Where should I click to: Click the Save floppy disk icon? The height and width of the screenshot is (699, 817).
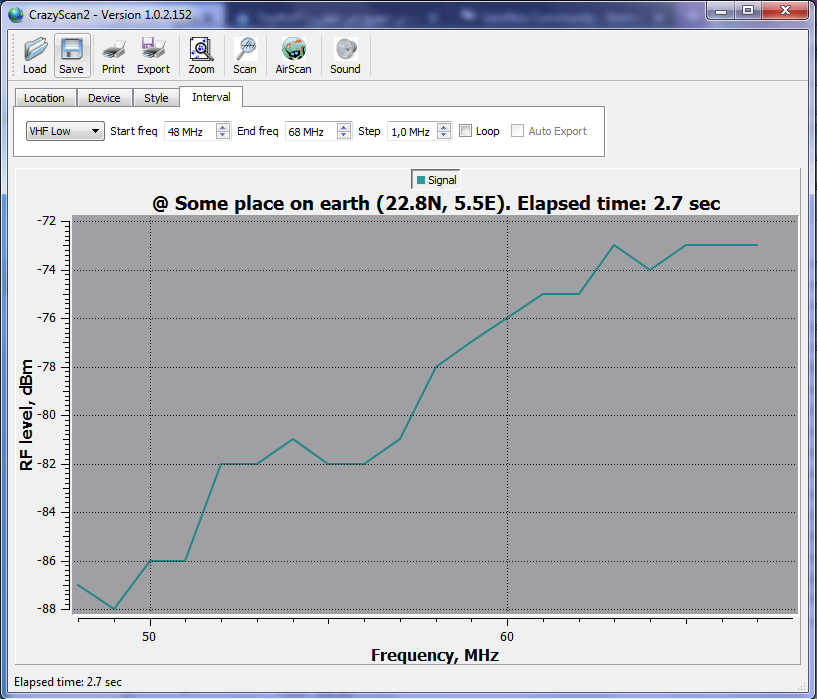[x=71, y=49]
